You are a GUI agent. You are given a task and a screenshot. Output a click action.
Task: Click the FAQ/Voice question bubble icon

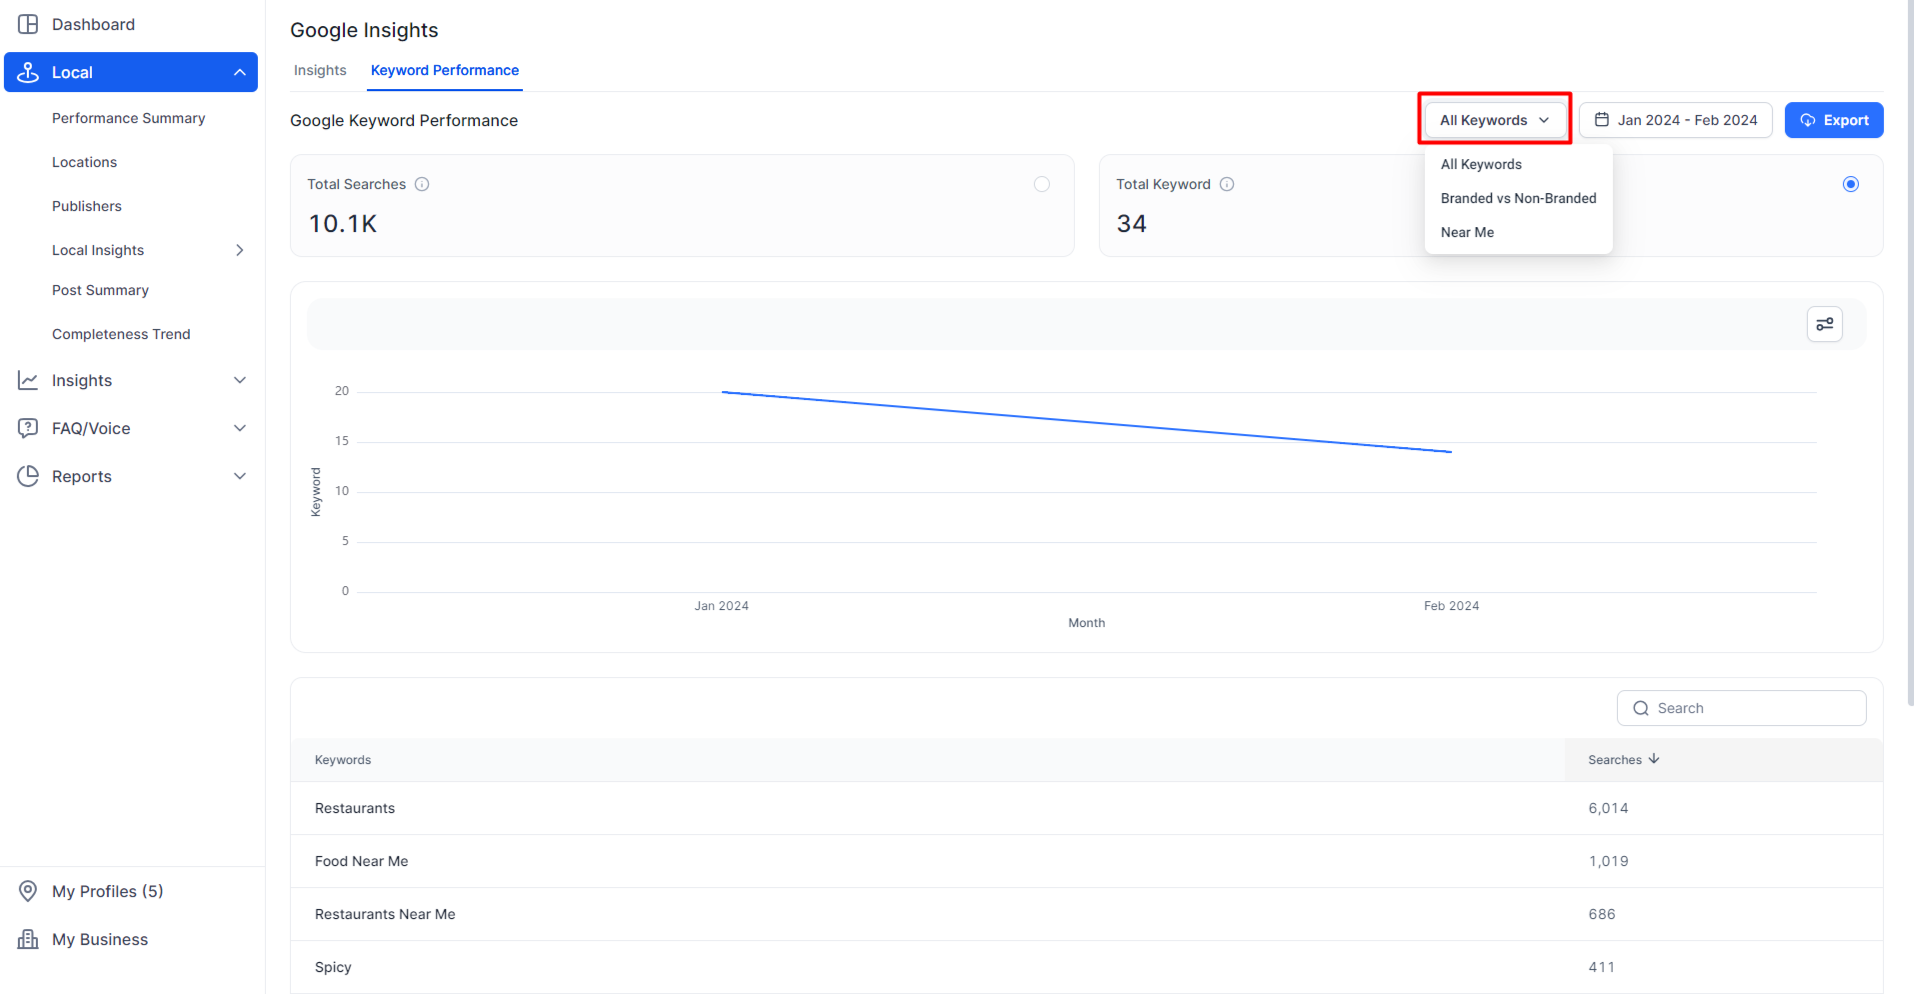coord(28,428)
